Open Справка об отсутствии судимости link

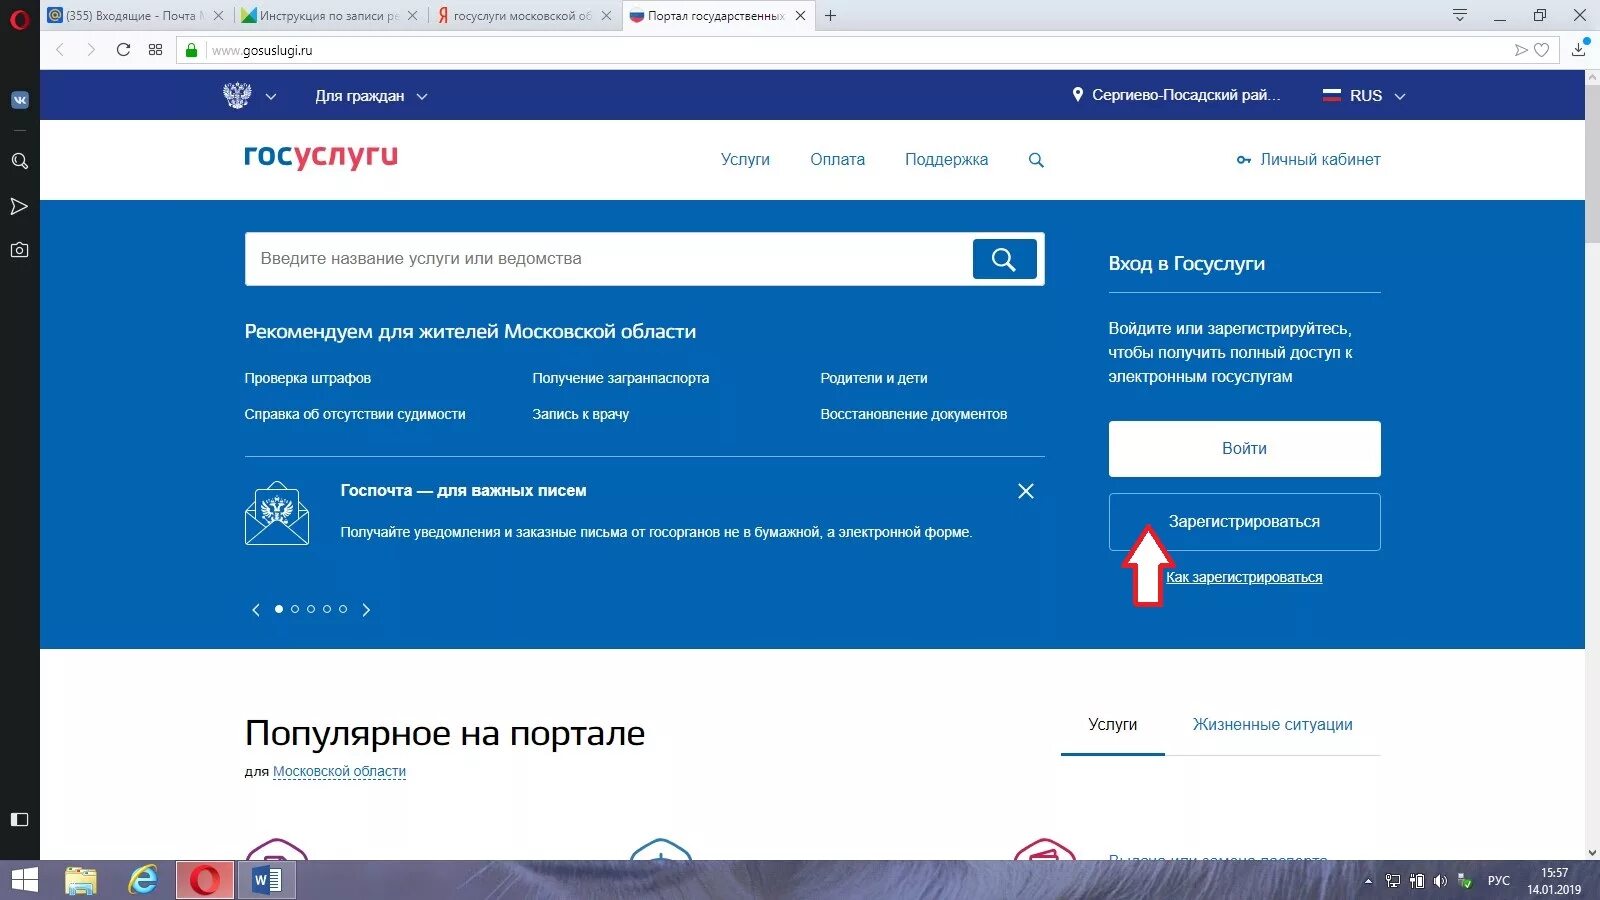tap(355, 414)
